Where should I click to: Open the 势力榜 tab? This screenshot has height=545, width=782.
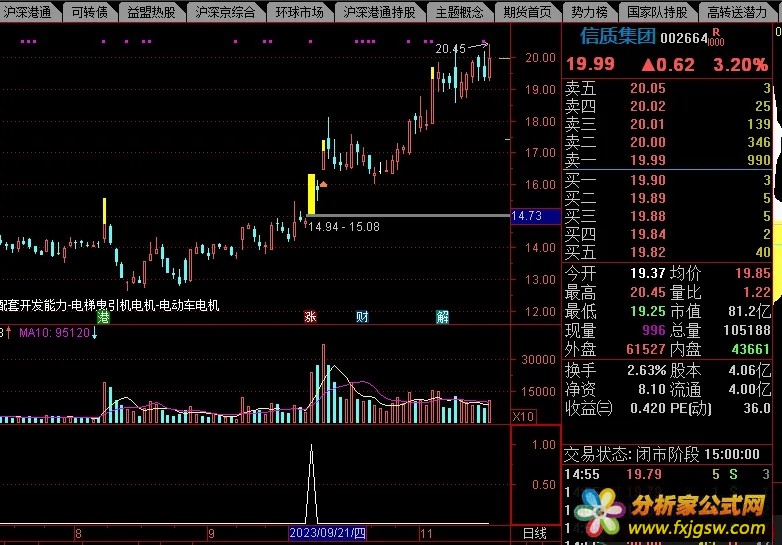(589, 11)
